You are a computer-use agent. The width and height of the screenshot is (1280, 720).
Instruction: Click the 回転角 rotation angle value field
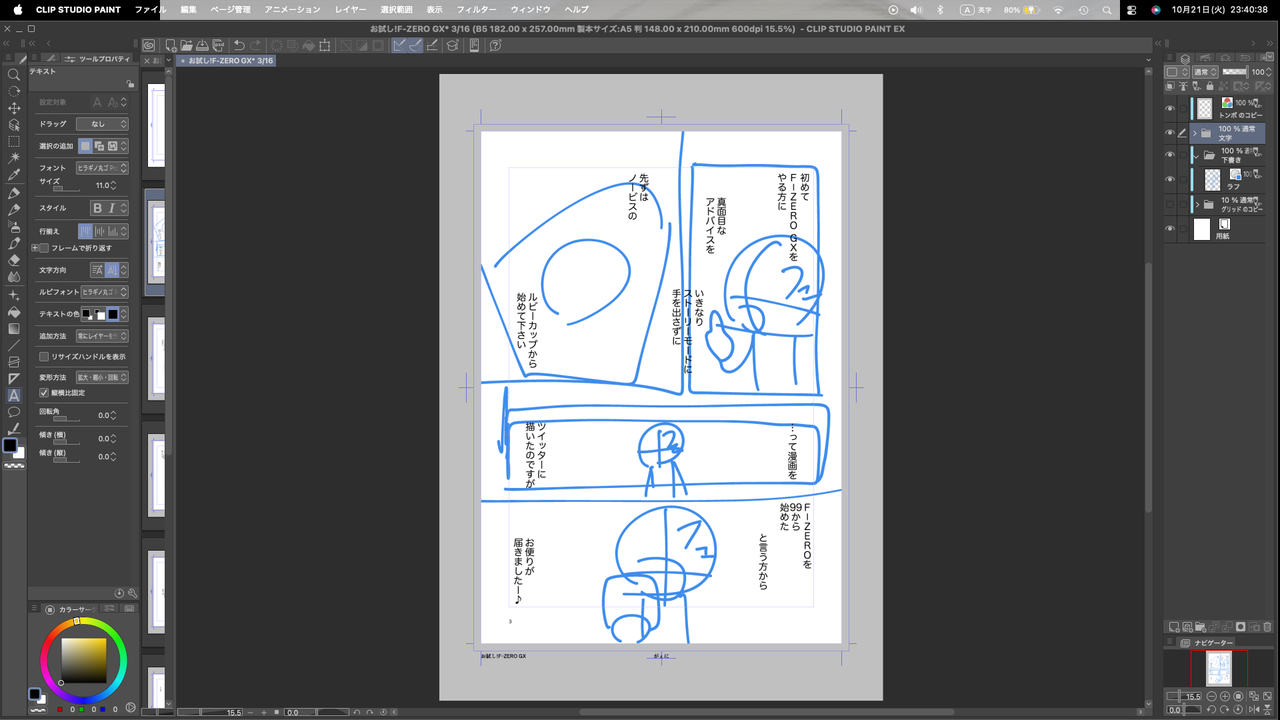[103, 415]
